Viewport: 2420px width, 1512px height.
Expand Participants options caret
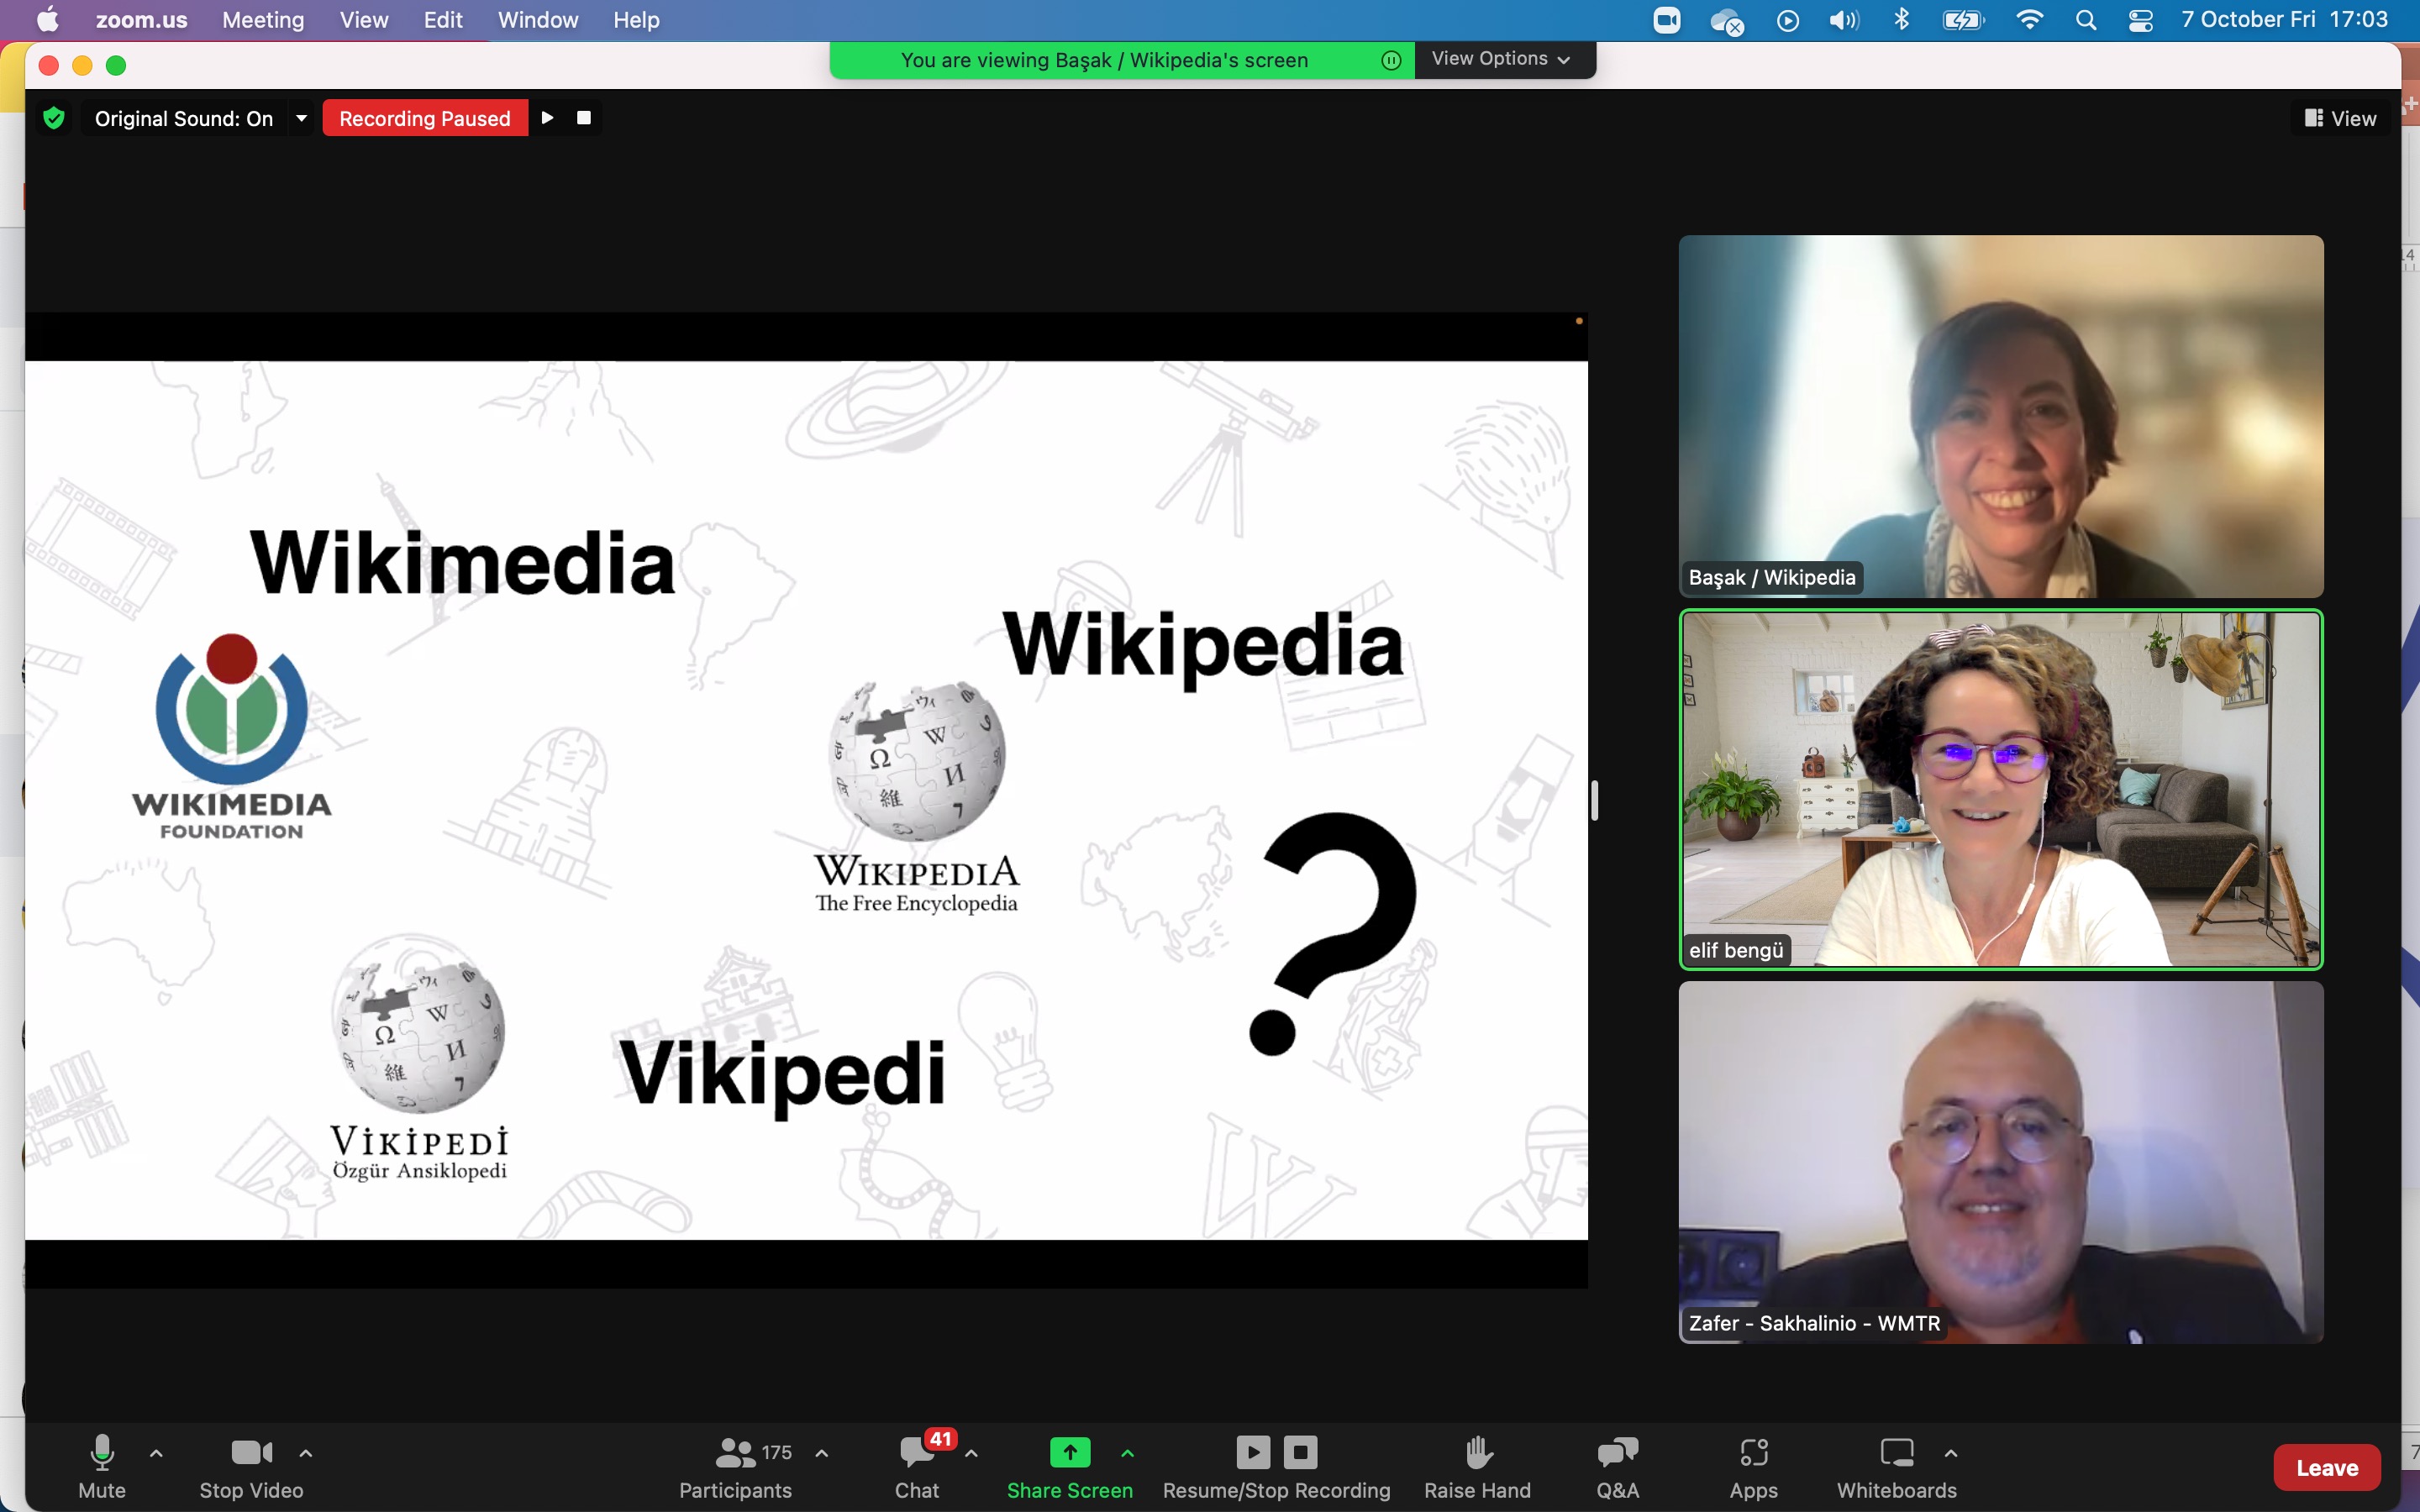822,1453
